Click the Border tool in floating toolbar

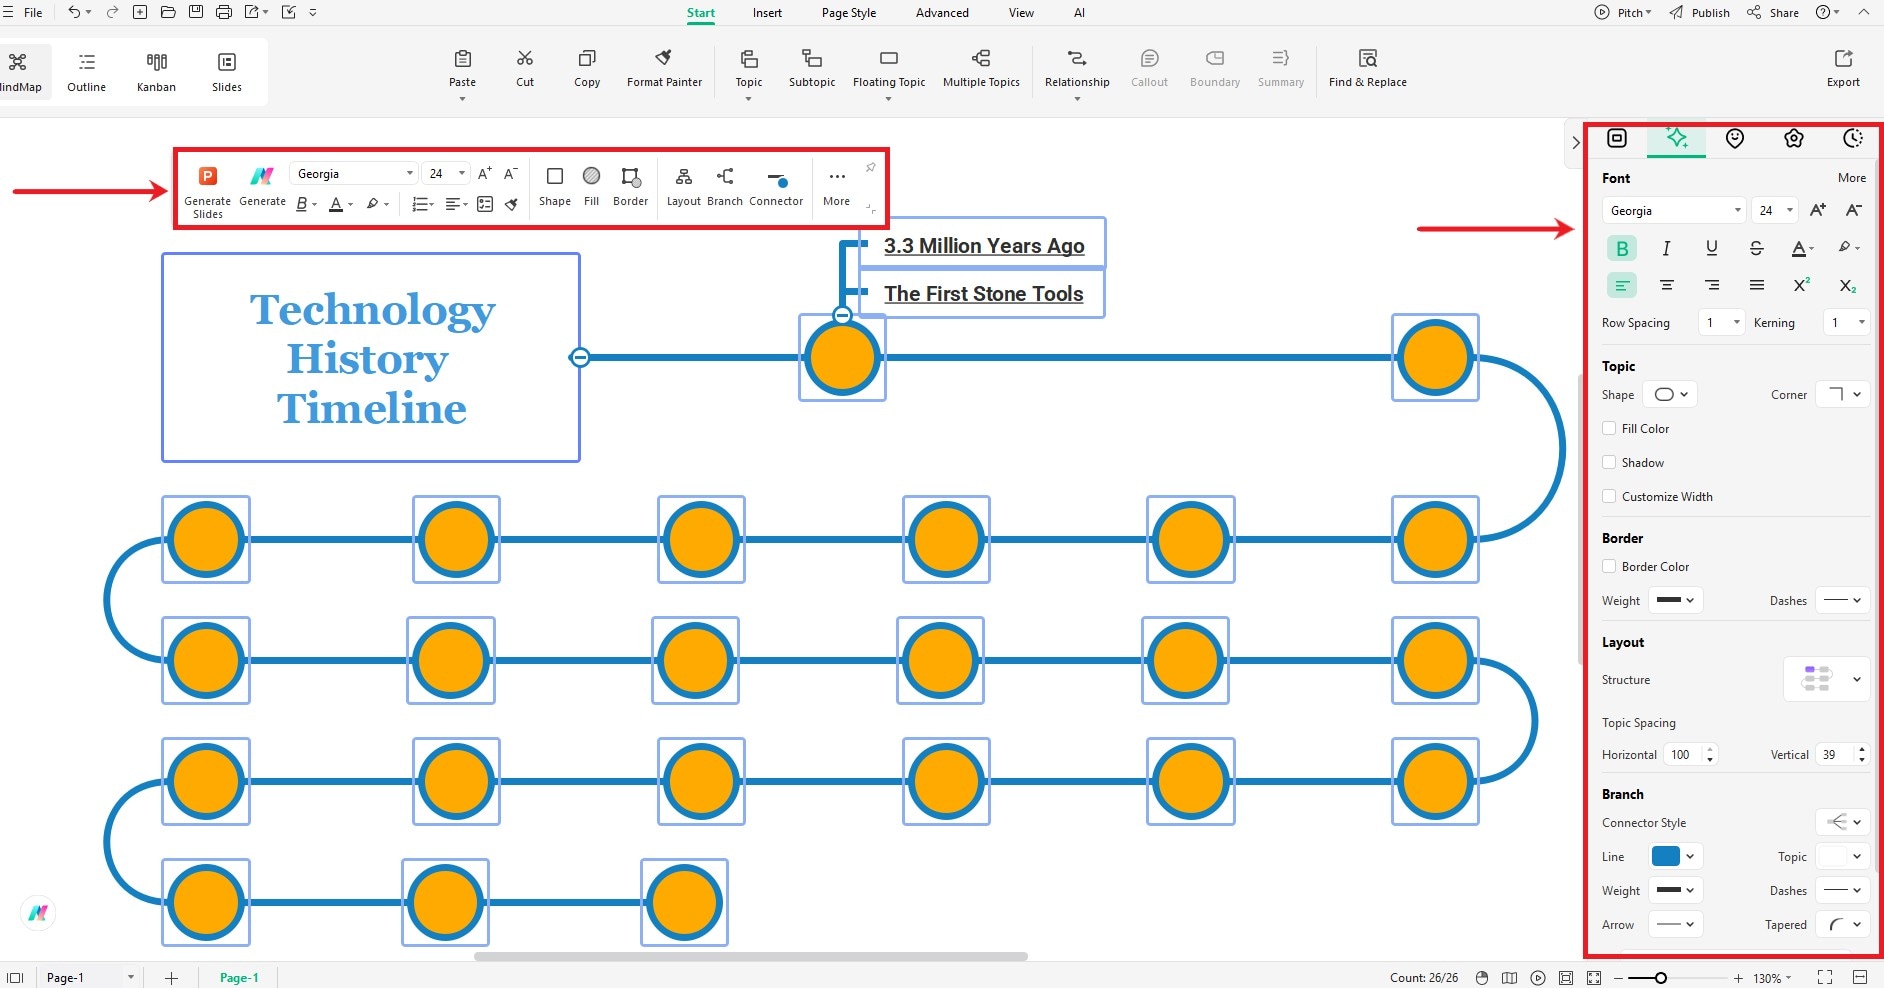click(630, 187)
